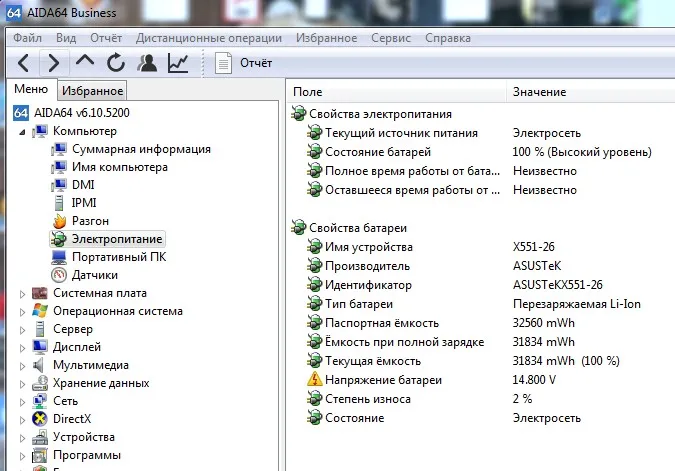This screenshot has width=675, height=471.
Task: Open remote user management person icon
Action: [x=147, y=63]
